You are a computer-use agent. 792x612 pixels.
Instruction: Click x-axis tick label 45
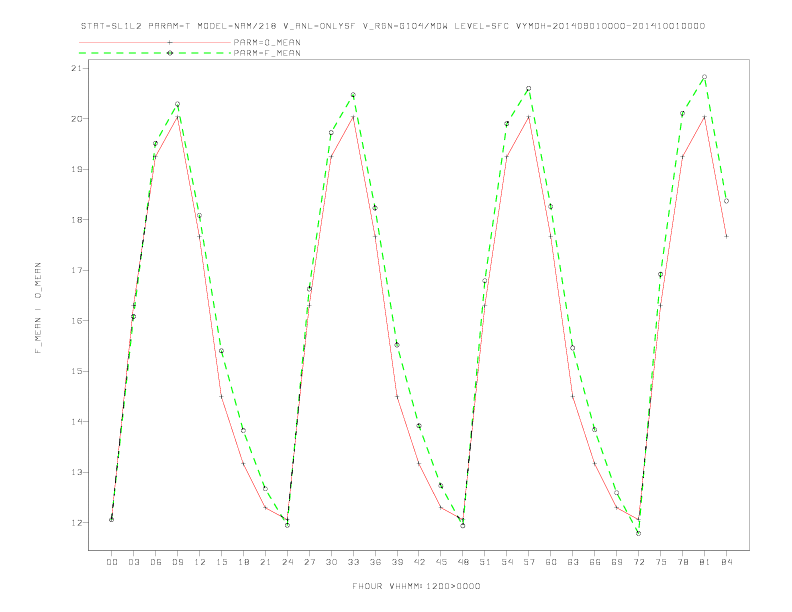click(441, 562)
